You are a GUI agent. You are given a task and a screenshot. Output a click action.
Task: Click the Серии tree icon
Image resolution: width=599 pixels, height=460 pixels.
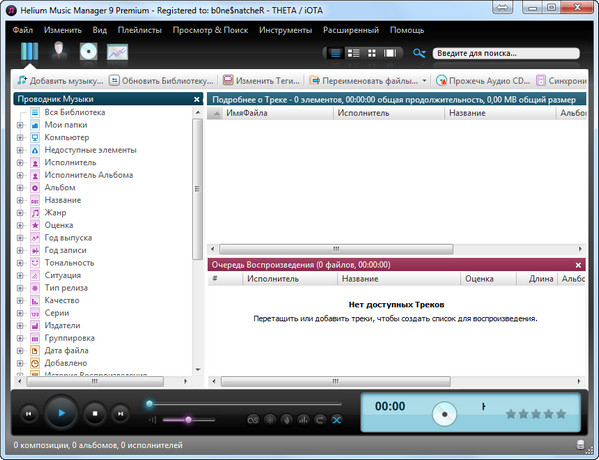tap(35, 313)
